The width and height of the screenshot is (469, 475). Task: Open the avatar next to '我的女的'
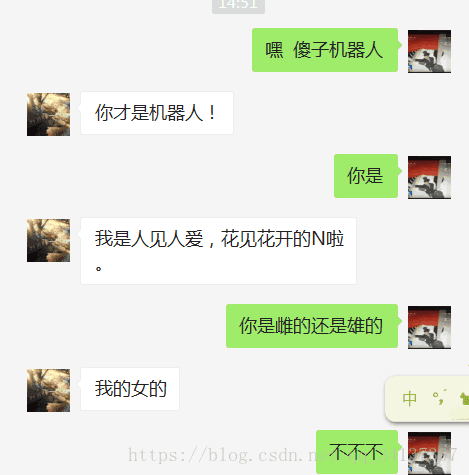48,390
